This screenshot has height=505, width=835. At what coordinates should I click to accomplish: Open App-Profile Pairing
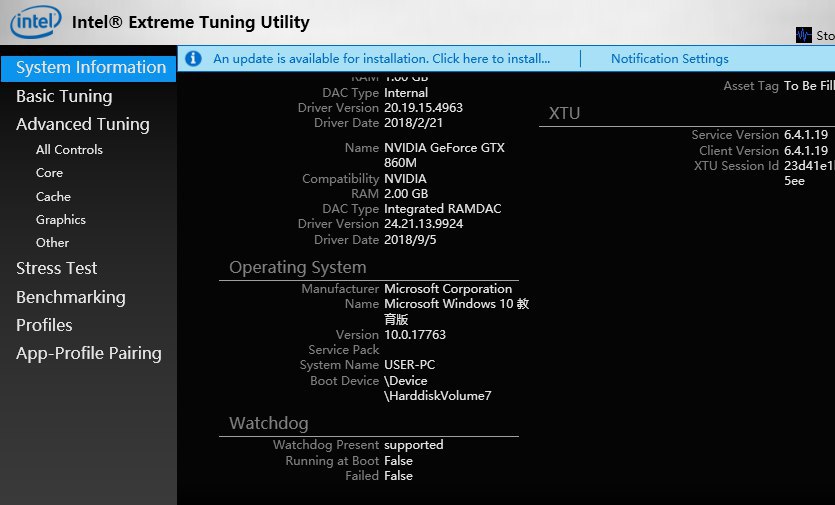coord(88,353)
